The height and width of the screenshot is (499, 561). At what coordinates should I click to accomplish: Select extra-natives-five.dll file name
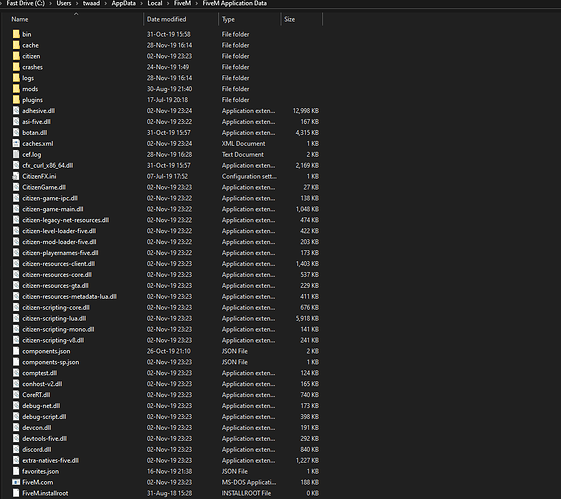(50, 460)
